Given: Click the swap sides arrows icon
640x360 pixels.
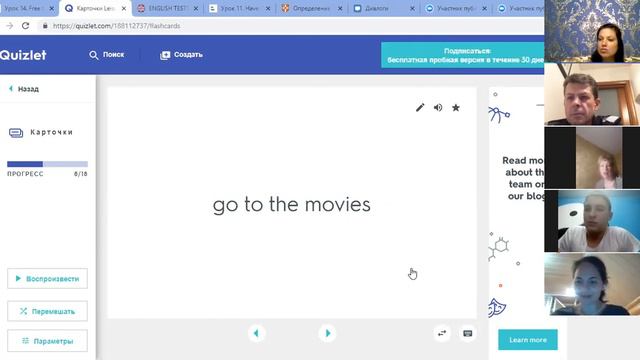Looking at the screenshot, I should point(442,333).
